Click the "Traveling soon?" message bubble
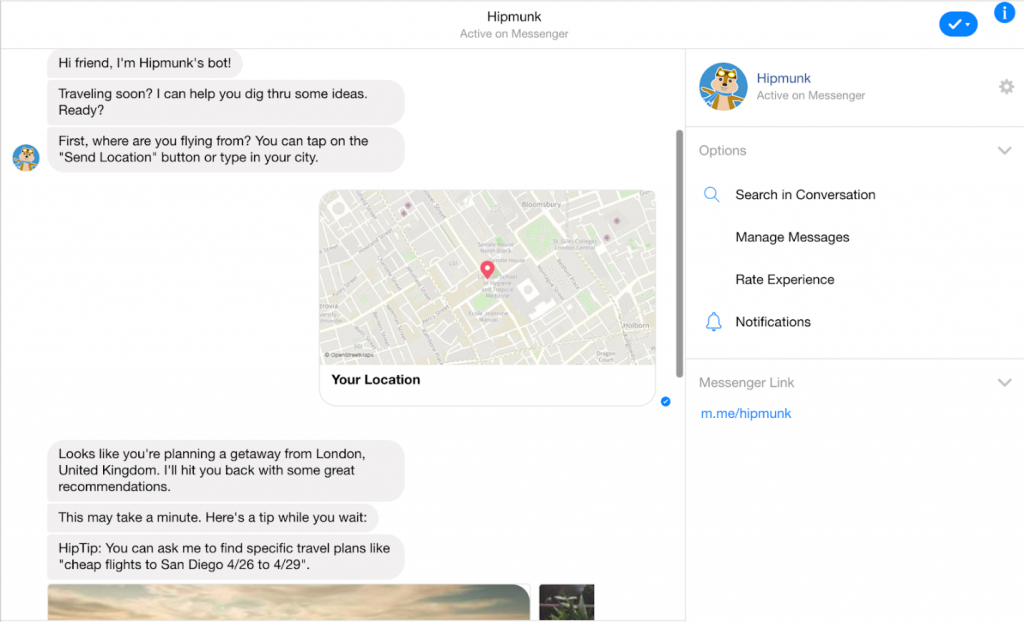1024x622 pixels. (225, 102)
